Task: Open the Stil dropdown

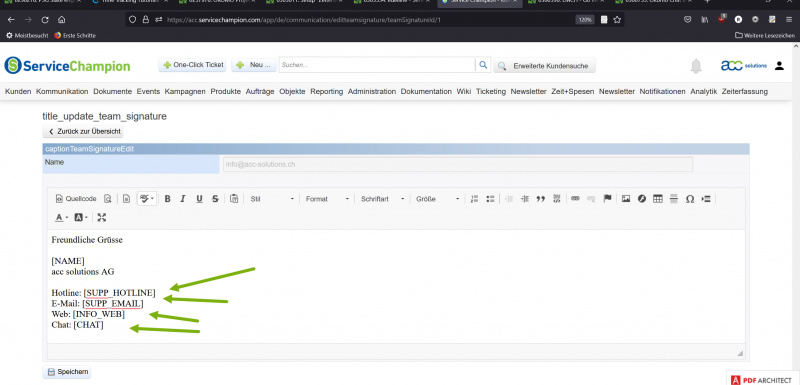Action: (x=272, y=199)
